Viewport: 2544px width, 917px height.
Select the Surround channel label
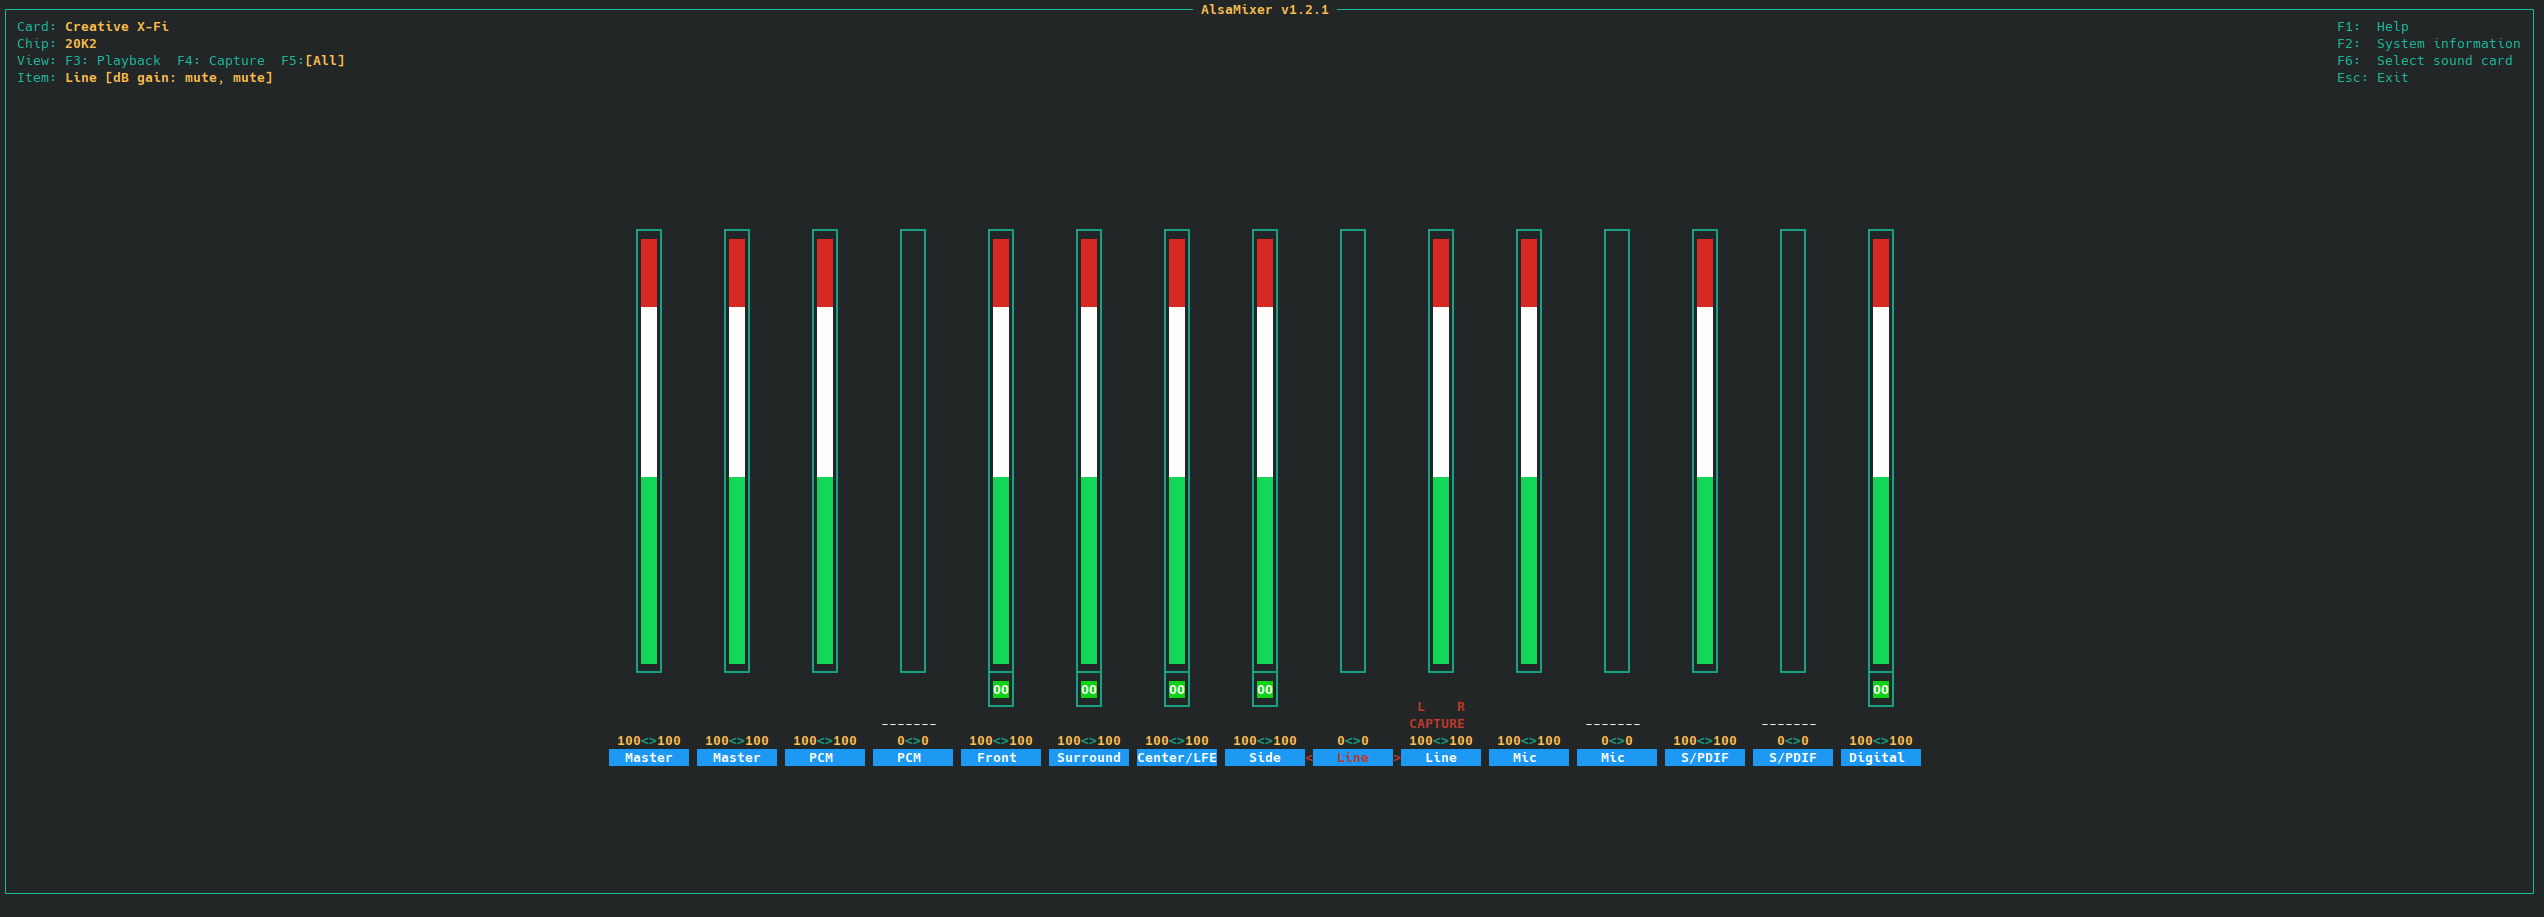1088,758
